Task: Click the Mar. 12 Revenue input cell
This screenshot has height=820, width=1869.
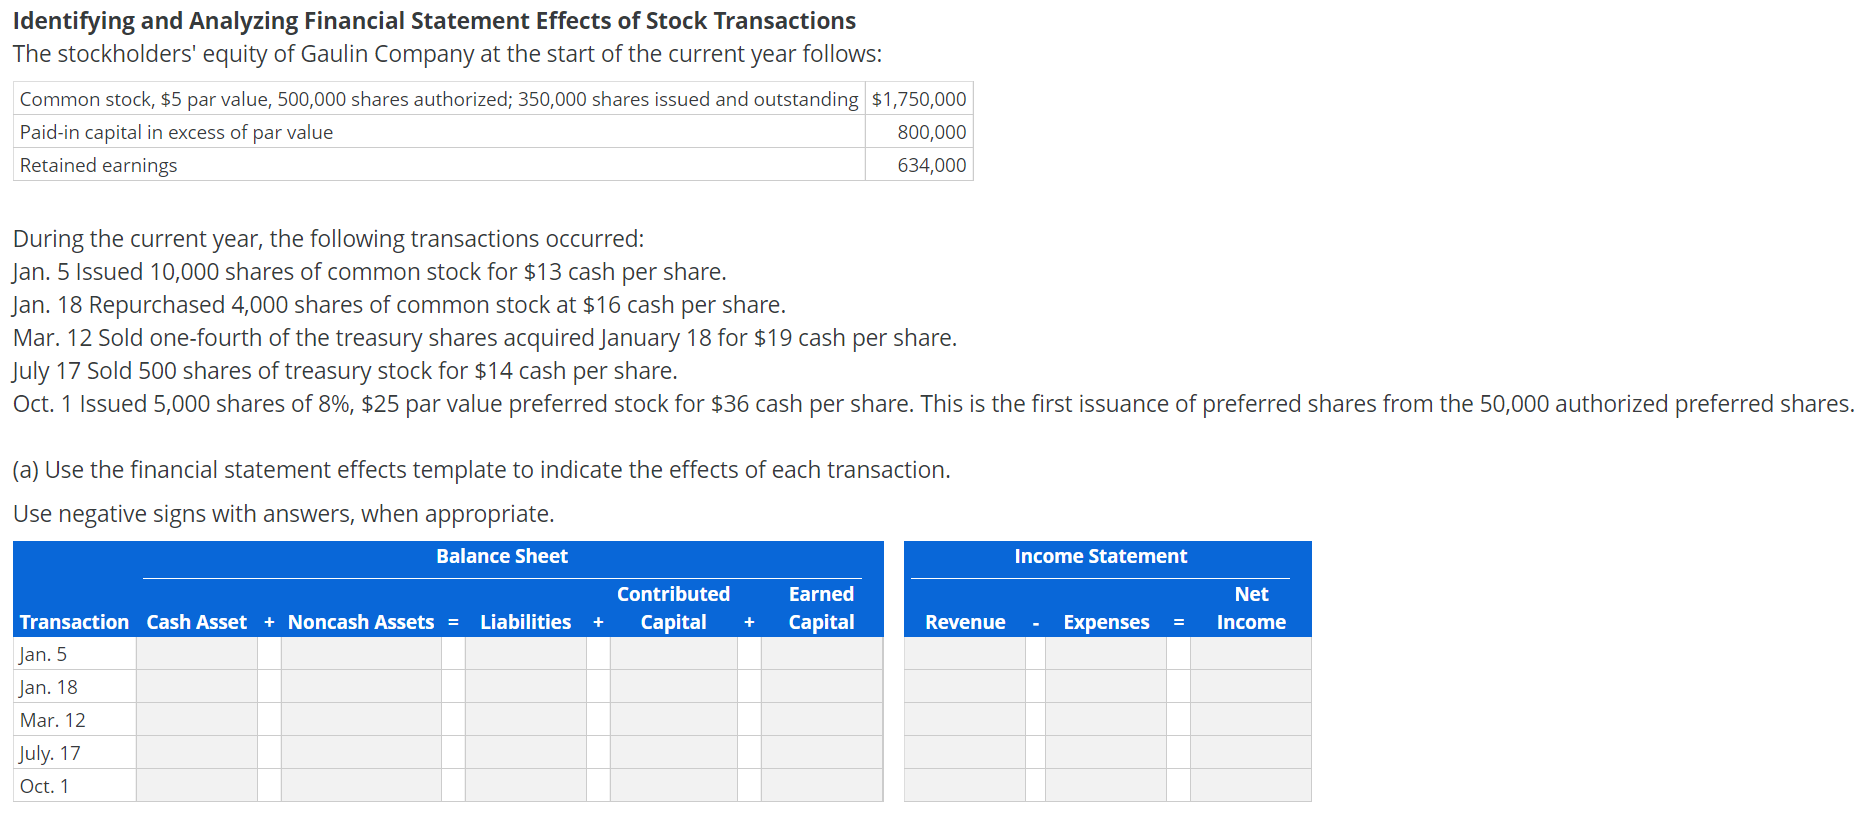Action: click(965, 720)
